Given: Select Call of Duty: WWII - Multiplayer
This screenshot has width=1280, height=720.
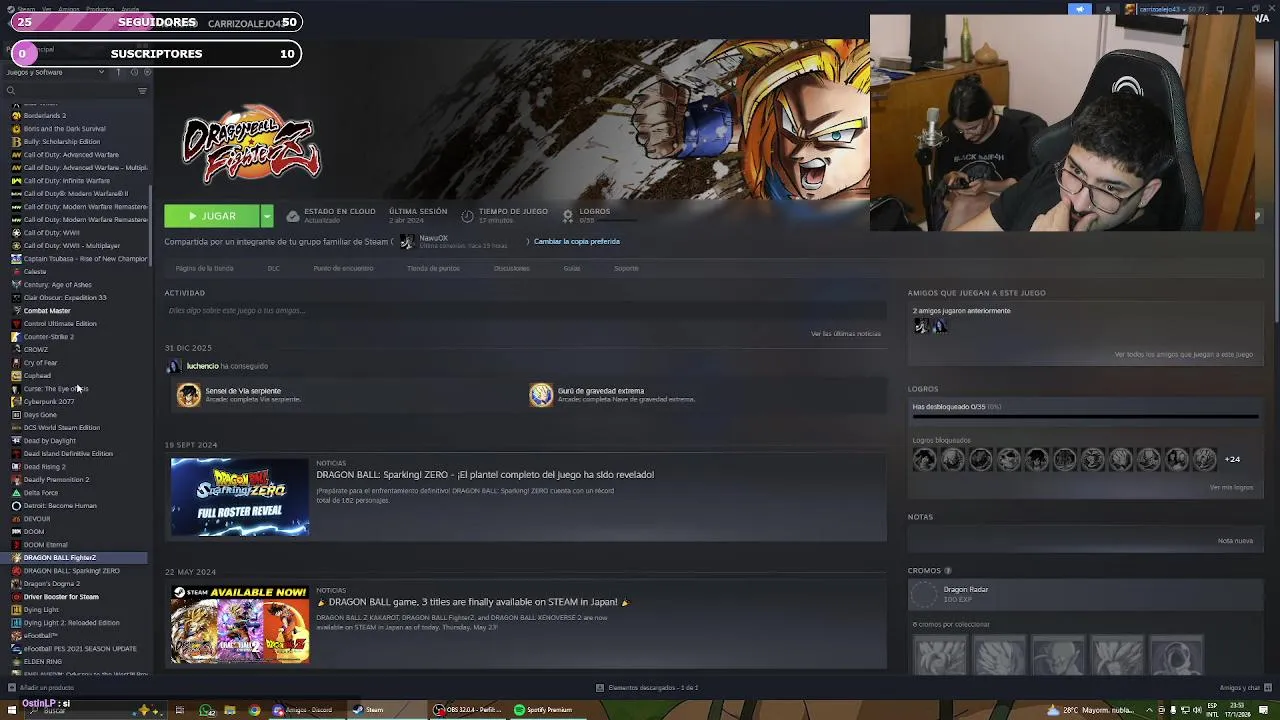Looking at the screenshot, I should click(71, 246).
